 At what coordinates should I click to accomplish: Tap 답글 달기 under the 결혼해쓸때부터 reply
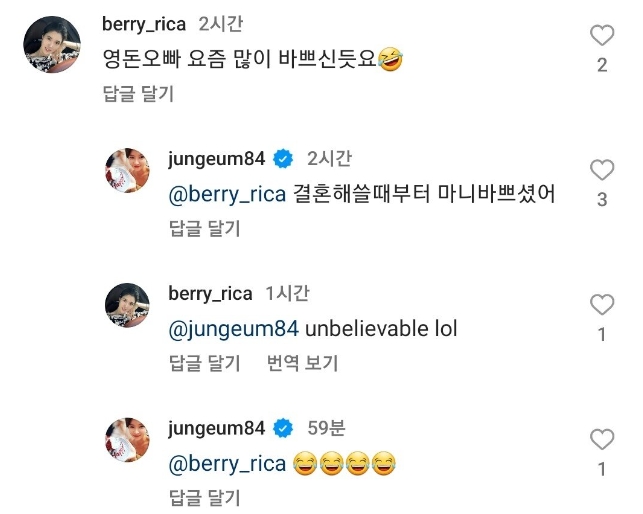pyautogui.click(x=205, y=229)
